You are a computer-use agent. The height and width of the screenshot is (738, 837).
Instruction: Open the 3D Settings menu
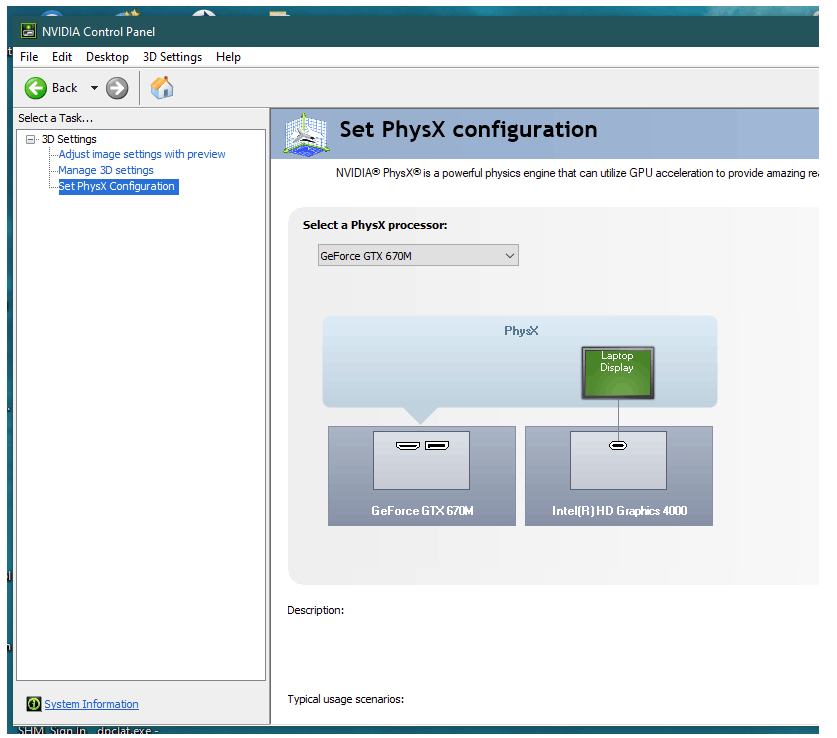[172, 57]
